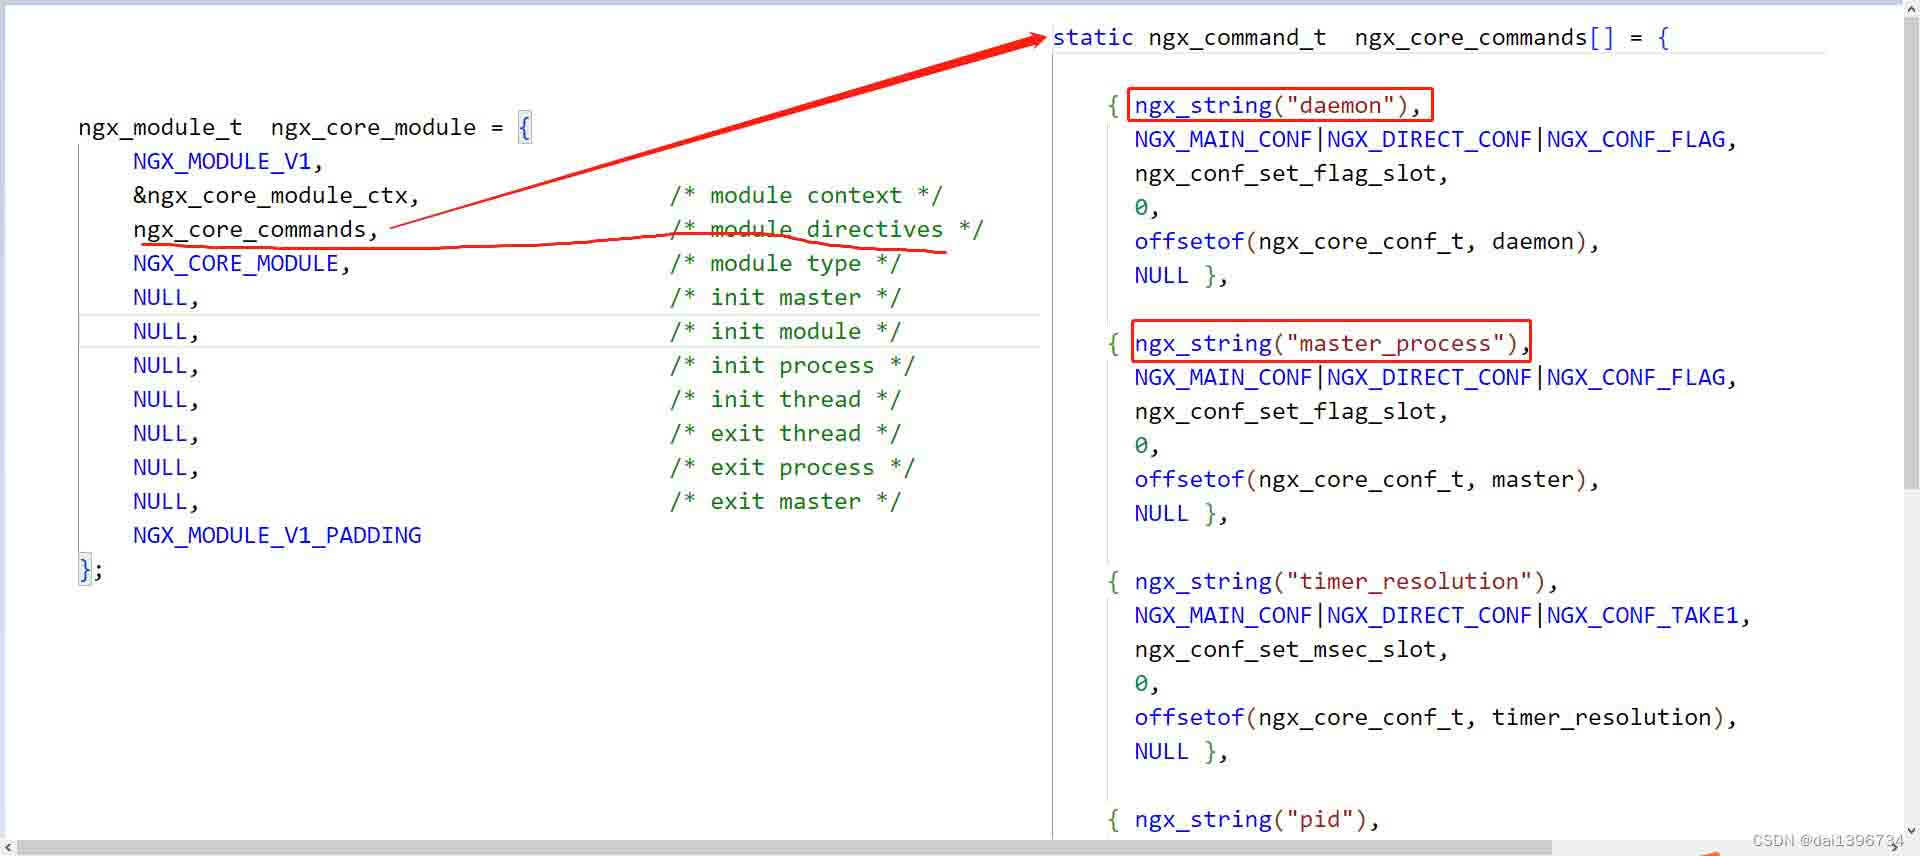Click the vertical scrollbar thumb on right edge

click(1911, 250)
